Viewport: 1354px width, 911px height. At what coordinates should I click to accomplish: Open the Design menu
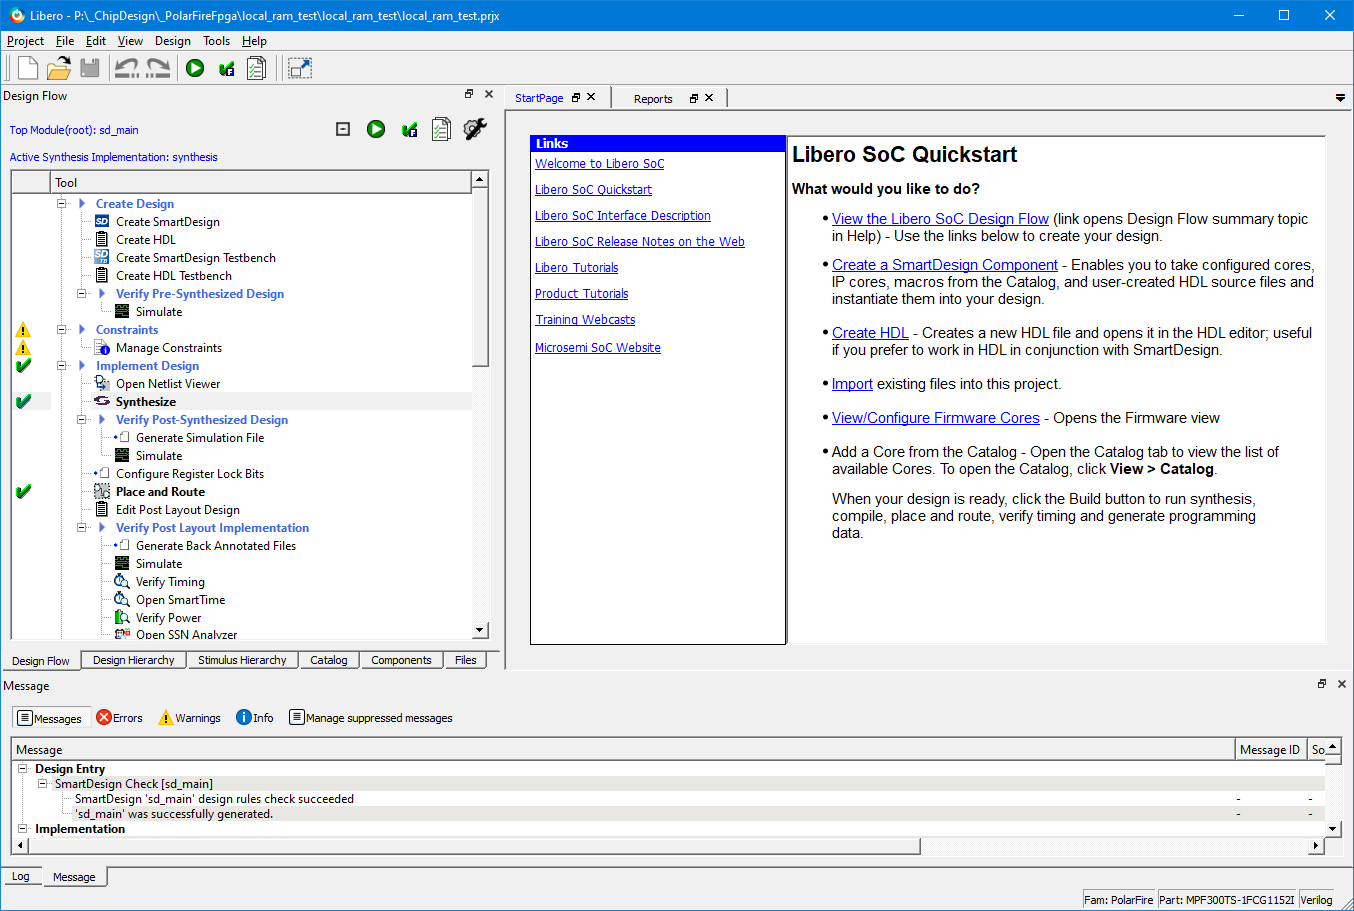(x=172, y=41)
